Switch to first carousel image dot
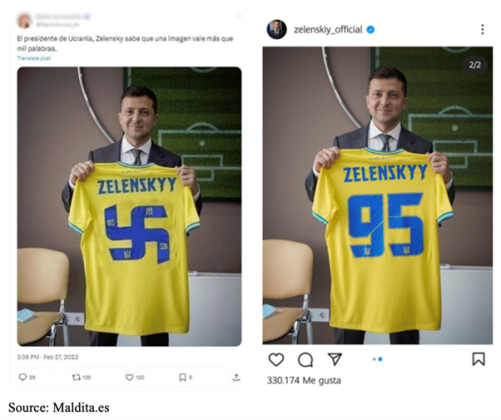The image size is (501, 420). coord(374,359)
